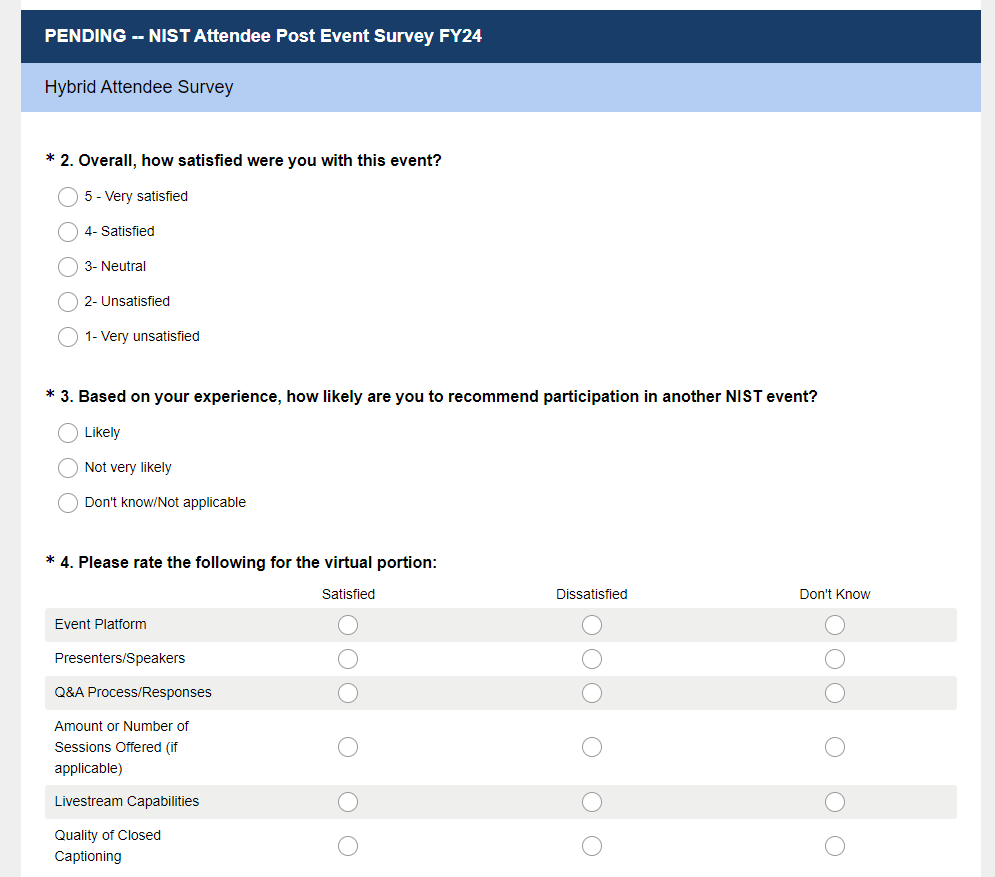
Task: Select the '3- Neutral' radio button
Action: pos(68,267)
